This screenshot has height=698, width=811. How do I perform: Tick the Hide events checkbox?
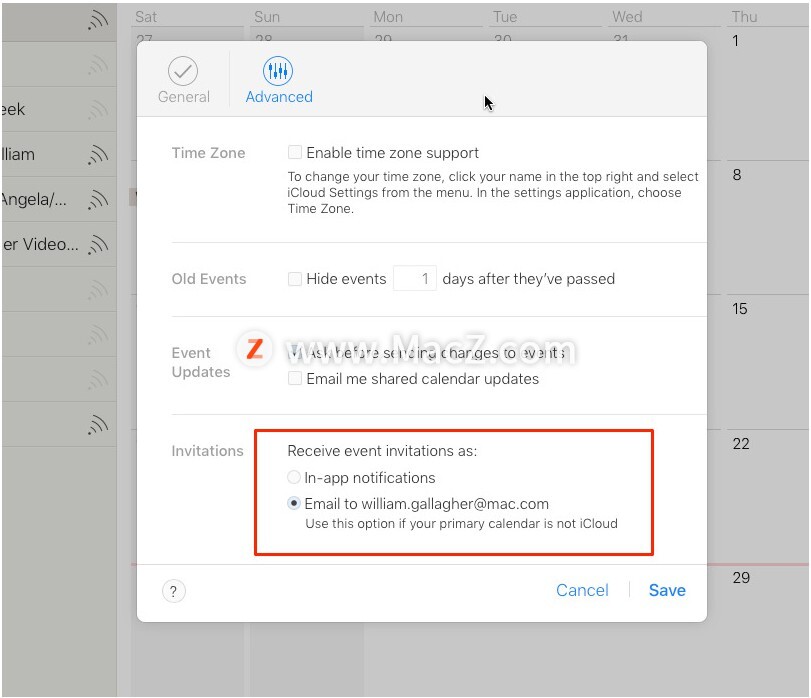click(x=295, y=279)
